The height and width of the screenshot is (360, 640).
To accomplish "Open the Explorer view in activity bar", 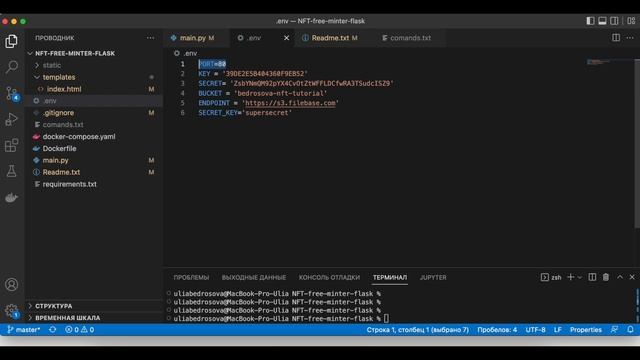I will point(11,41).
